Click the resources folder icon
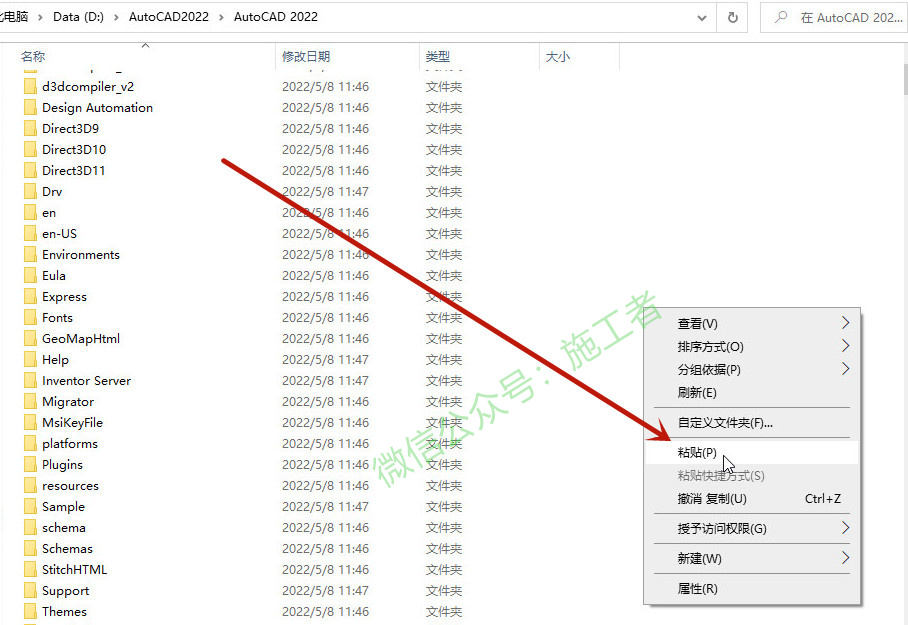Viewport: 908px width, 625px height. (x=31, y=485)
